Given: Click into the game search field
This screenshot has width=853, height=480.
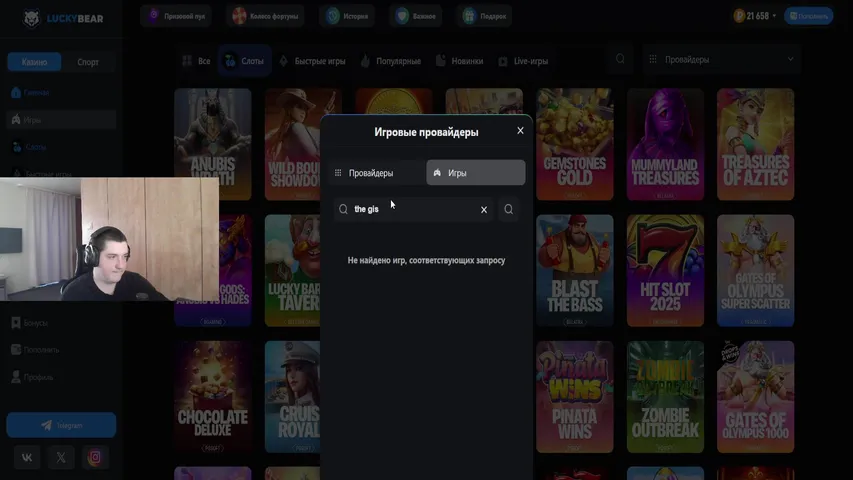Looking at the screenshot, I should pyautogui.click(x=413, y=210).
